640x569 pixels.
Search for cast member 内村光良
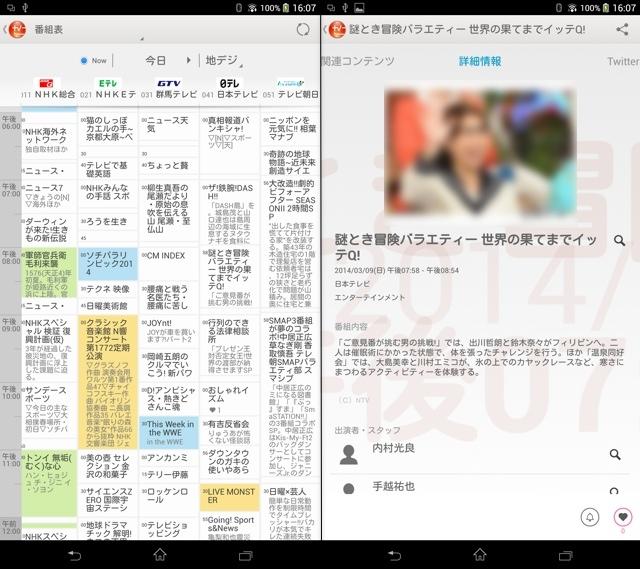(616, 454)
